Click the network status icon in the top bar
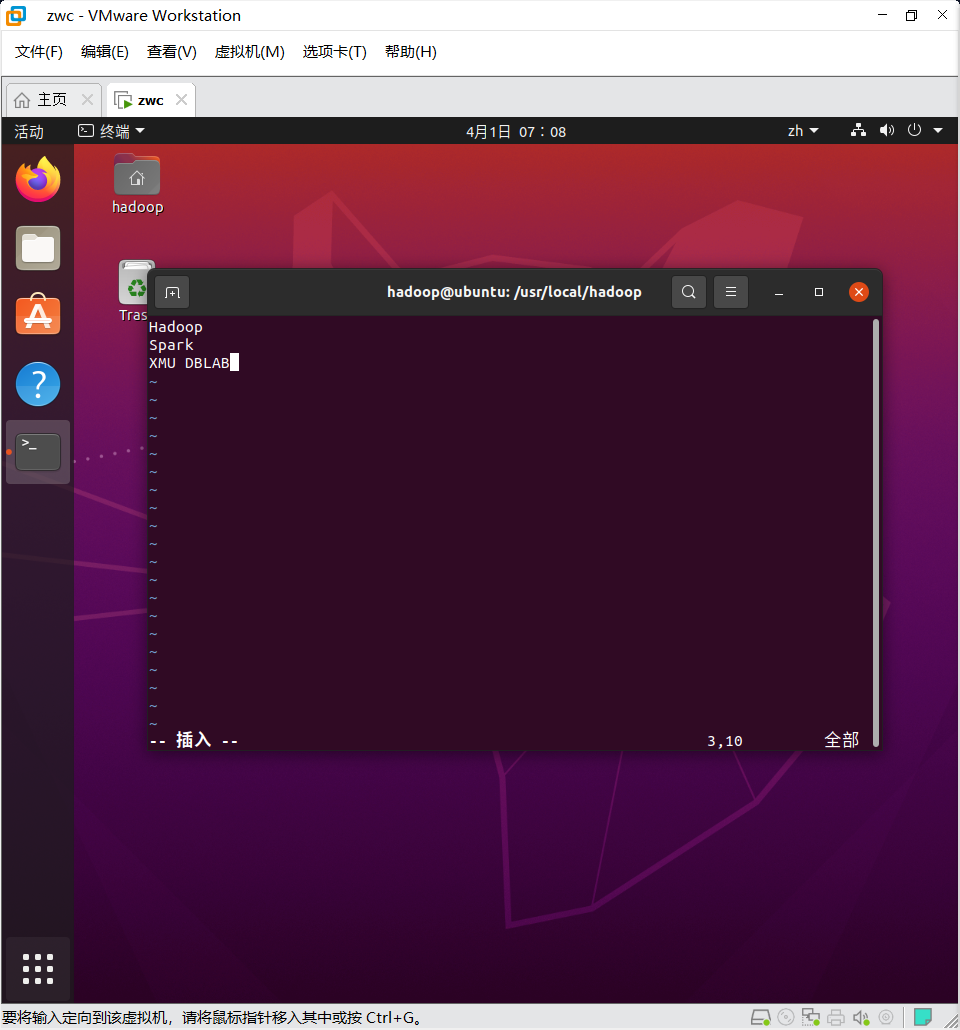The height and width of the screenshot is (1030, 960). click(858, 130)
